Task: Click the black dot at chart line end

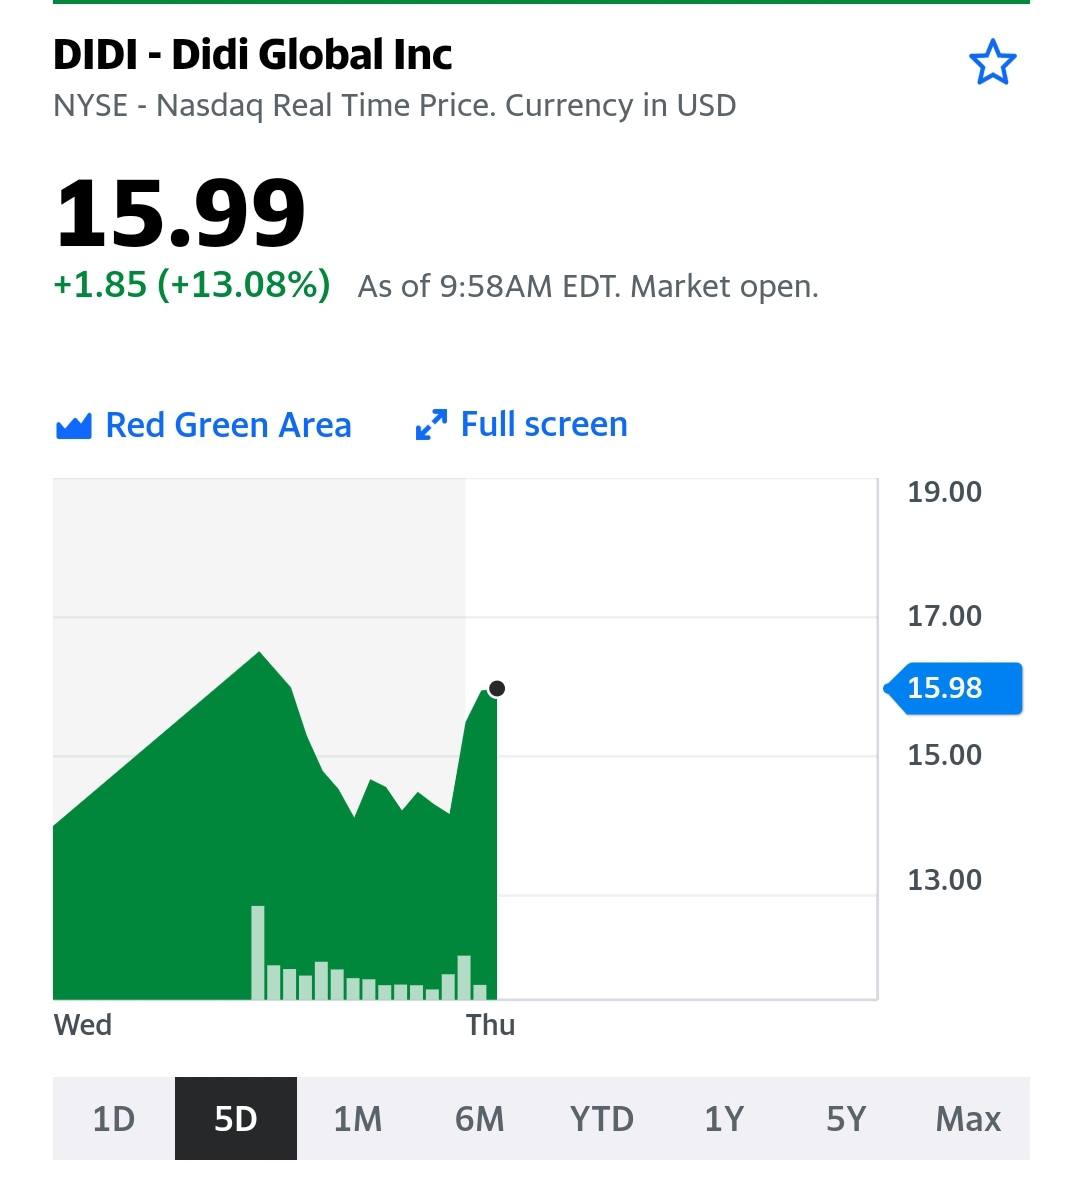Action: (497, 689)
